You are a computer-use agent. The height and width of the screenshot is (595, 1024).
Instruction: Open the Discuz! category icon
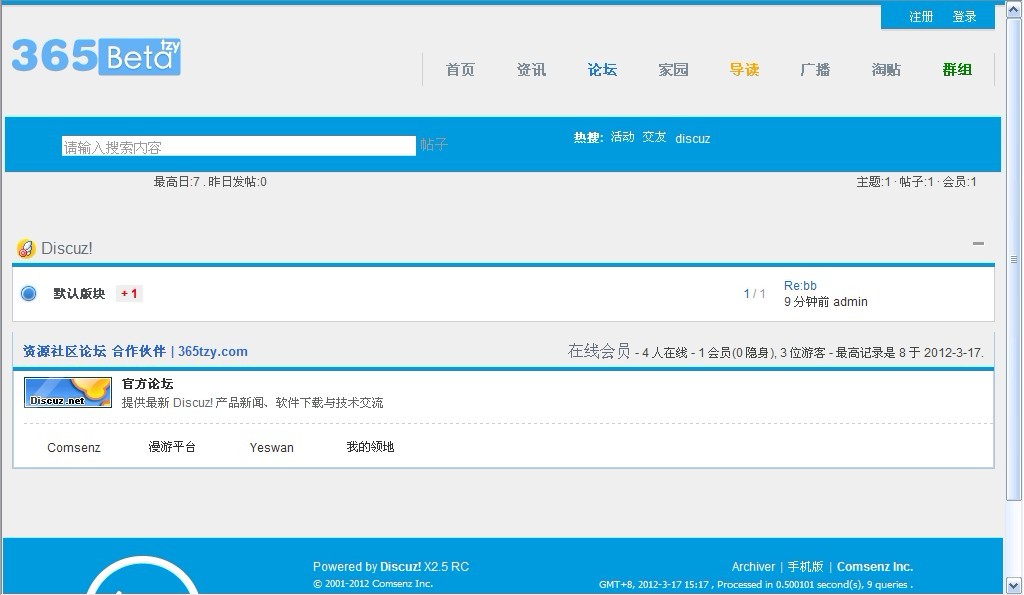(x=25, y=248)
